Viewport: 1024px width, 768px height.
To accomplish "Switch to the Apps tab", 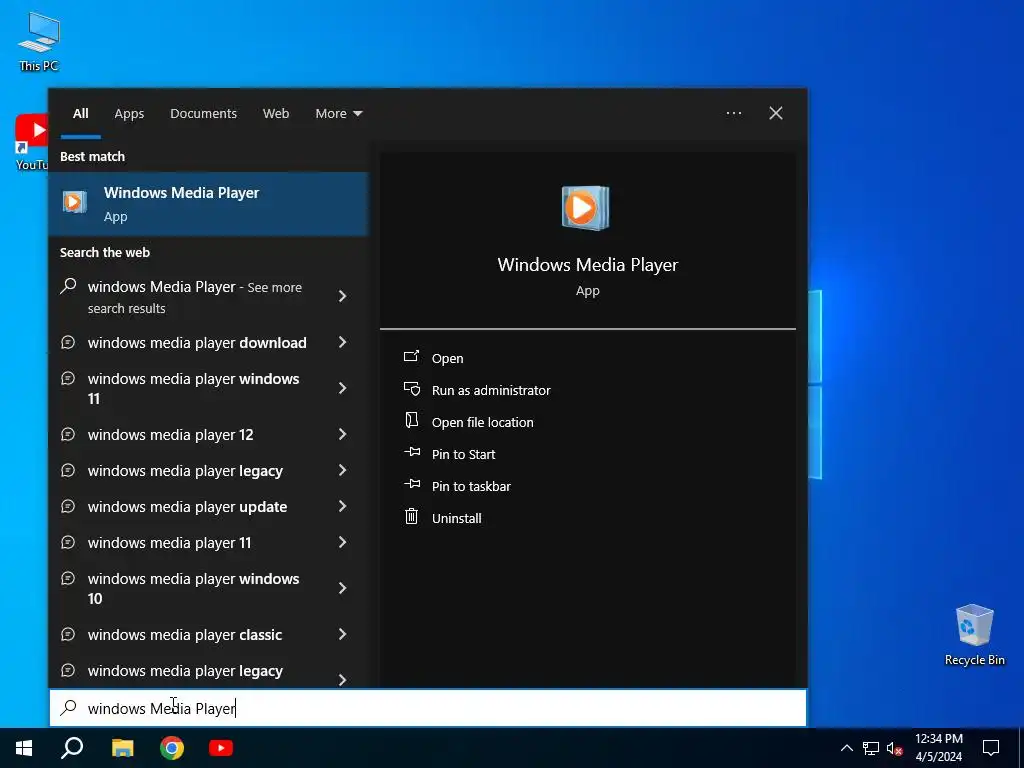I will (x=129, y=113).
